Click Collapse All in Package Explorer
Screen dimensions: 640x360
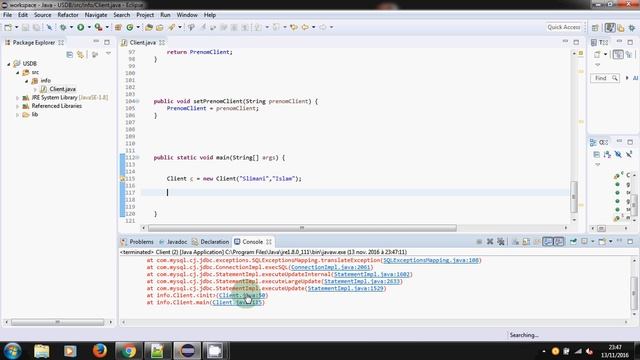70,54
